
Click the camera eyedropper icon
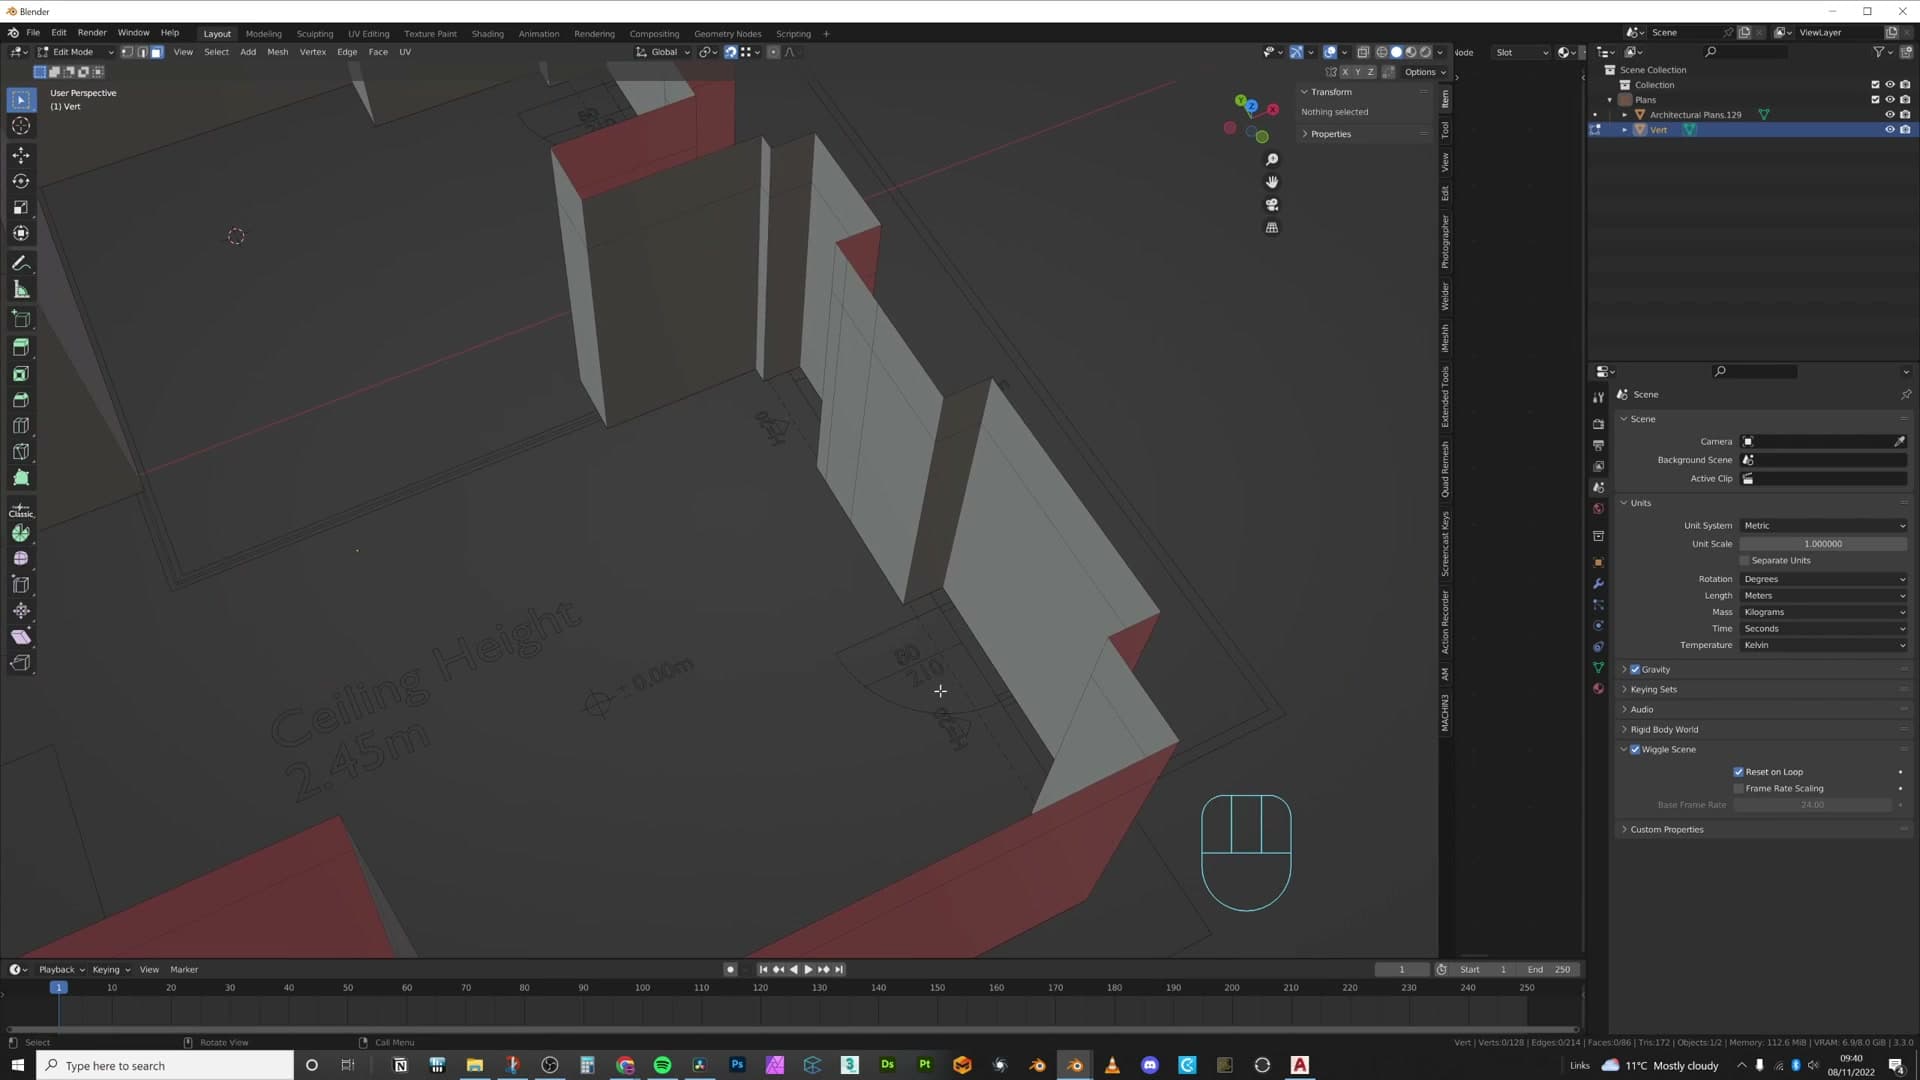(x=1899, y=441)
